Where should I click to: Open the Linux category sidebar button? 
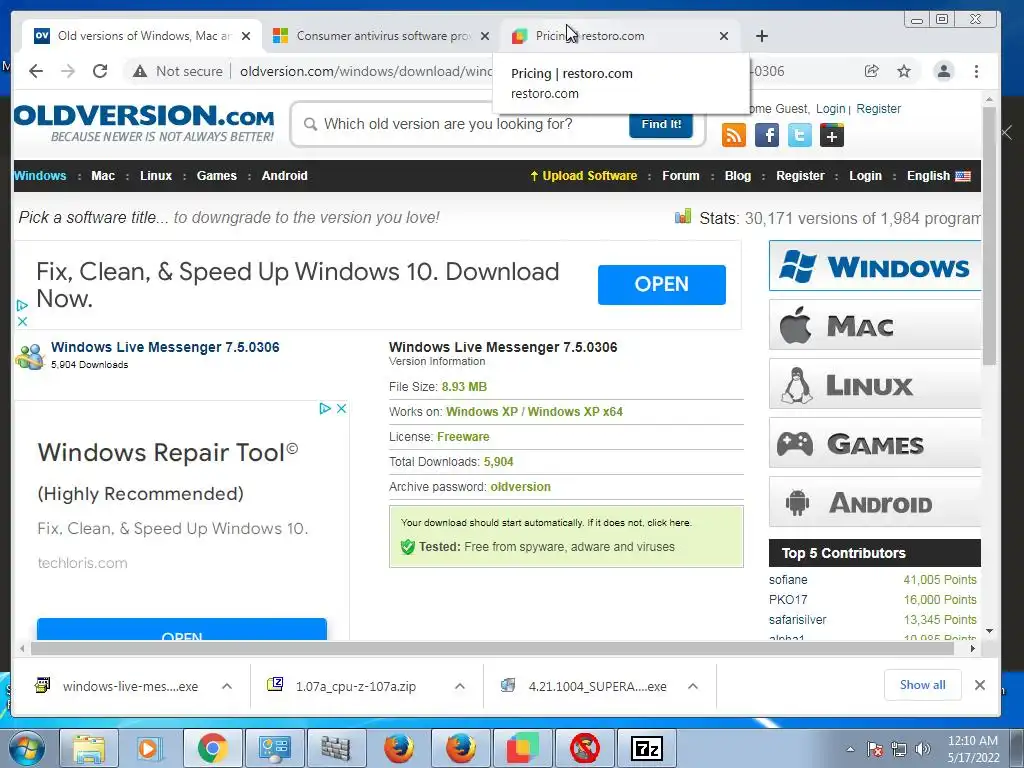pos(874,384)
